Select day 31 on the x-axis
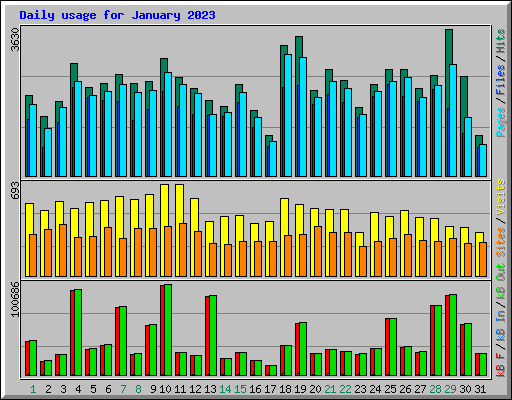Screen dimensions: 512x400 pos(480,389)
